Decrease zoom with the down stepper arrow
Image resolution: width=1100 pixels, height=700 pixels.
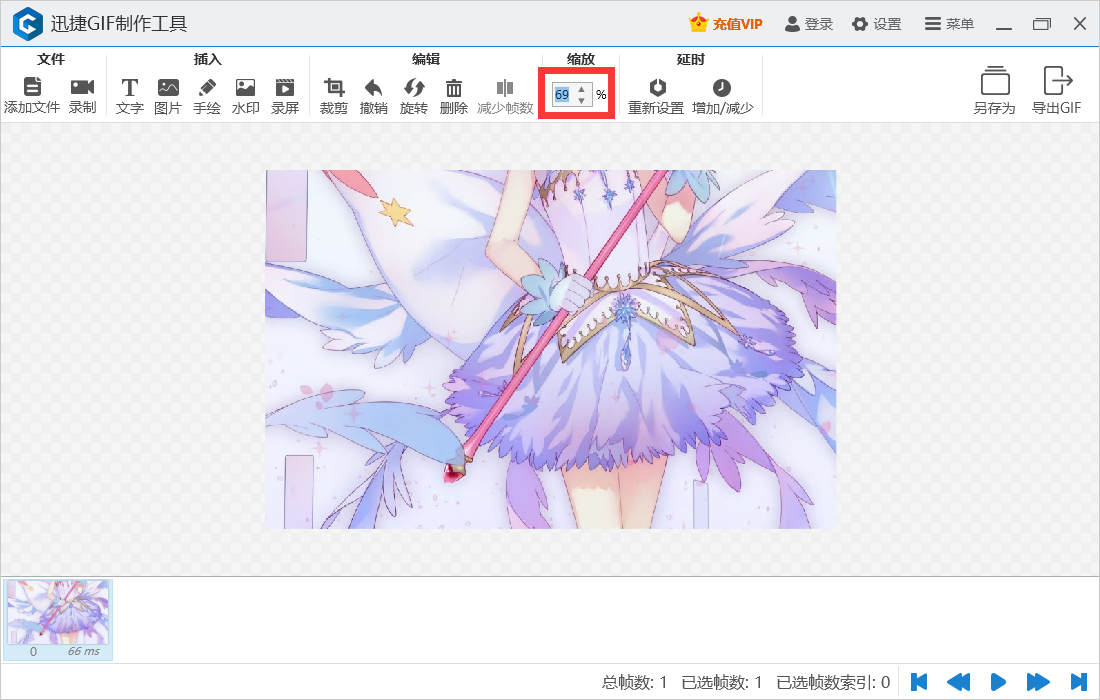click(x=582, y=100)
